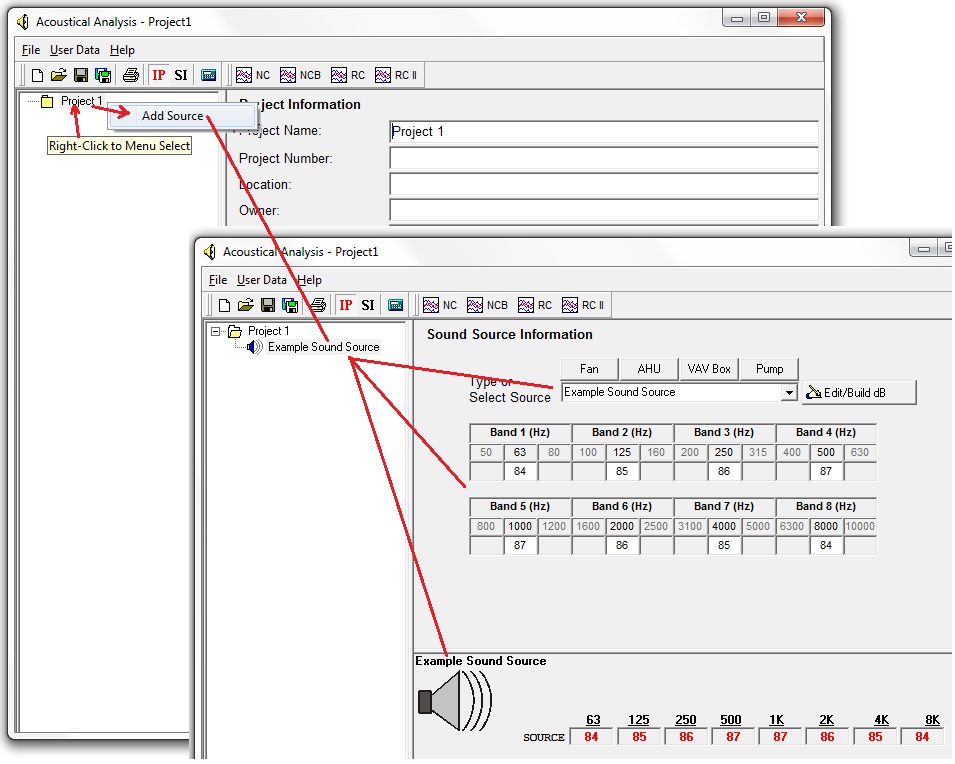This screenshot has height=764, width=955.
Task: Open User Data menu in Project Information window
Action: click(75, 51)
